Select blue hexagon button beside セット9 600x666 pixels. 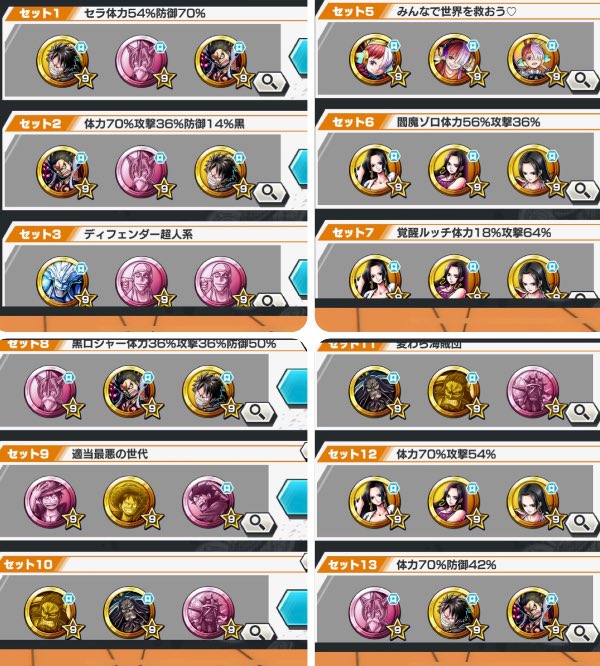point(292,497)
